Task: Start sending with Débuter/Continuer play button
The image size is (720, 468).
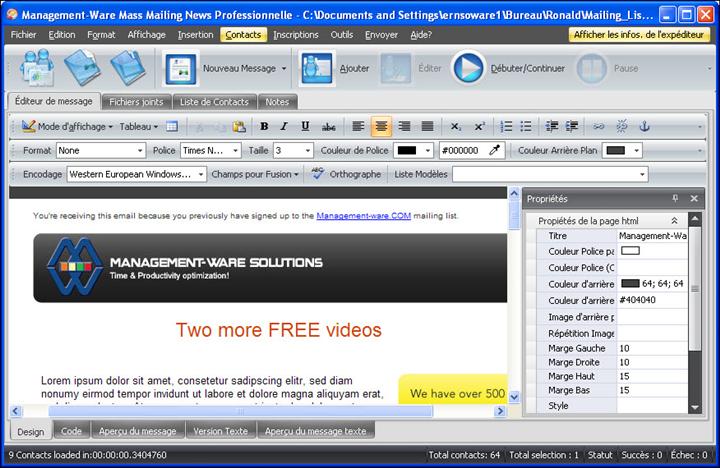Action: point(468,68)
